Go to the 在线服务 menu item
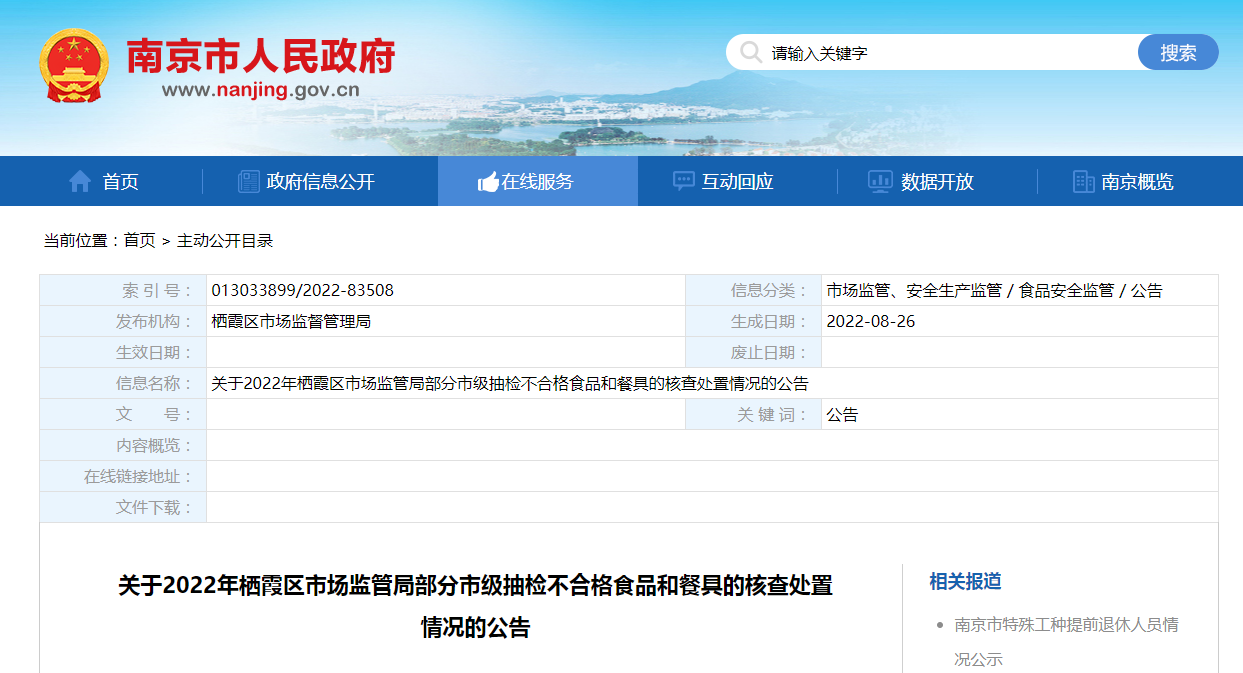Screen dimensions: 1243x673 tap(538, 181)
